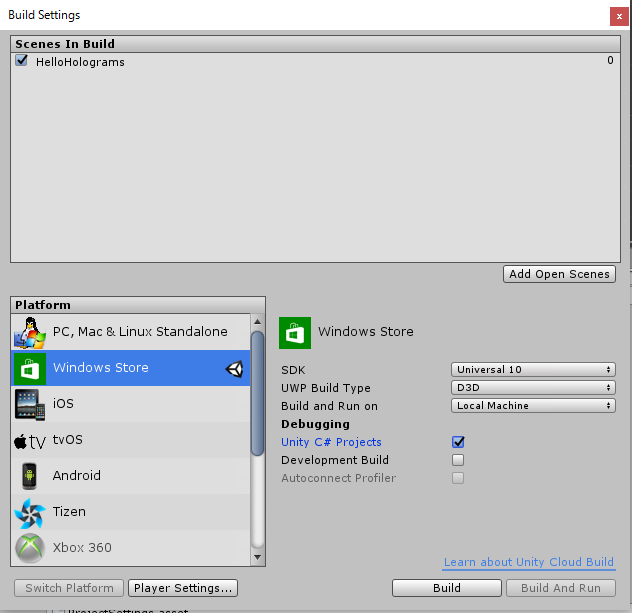Click the Android robot platform icon
632x613 pixels.
(29, 476)
